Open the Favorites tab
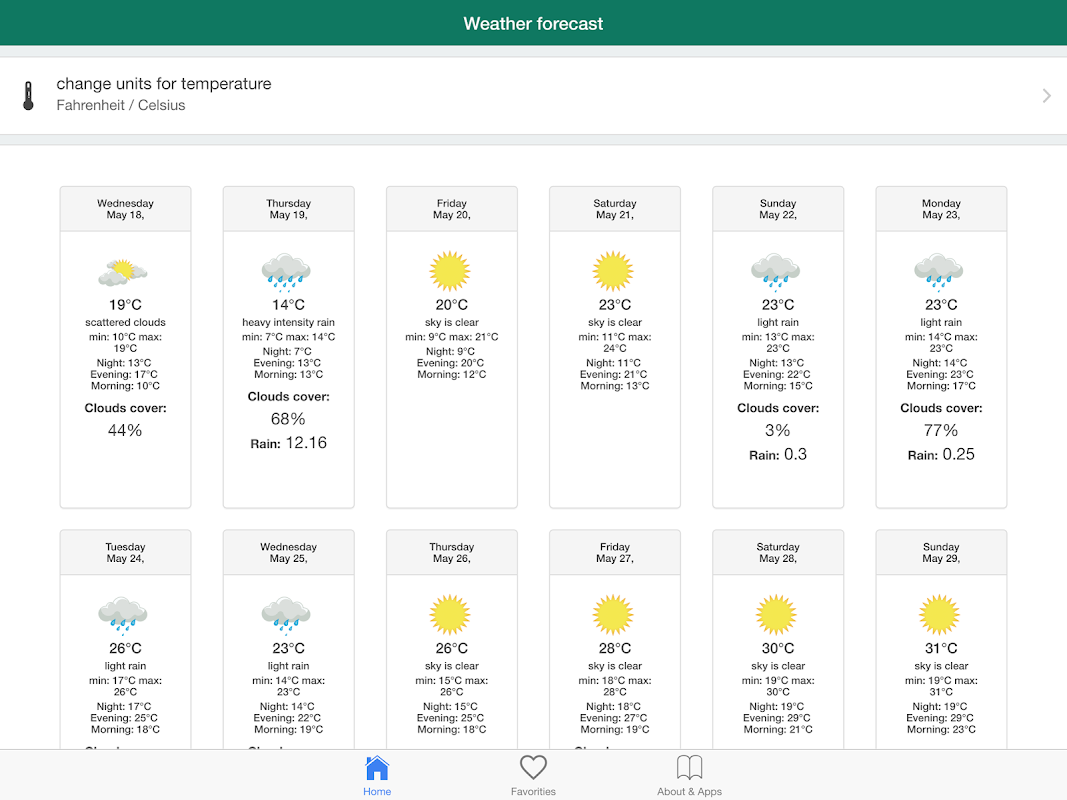Image resolution: width=1067 pixels, height=800 pixels. coord(533,776)
